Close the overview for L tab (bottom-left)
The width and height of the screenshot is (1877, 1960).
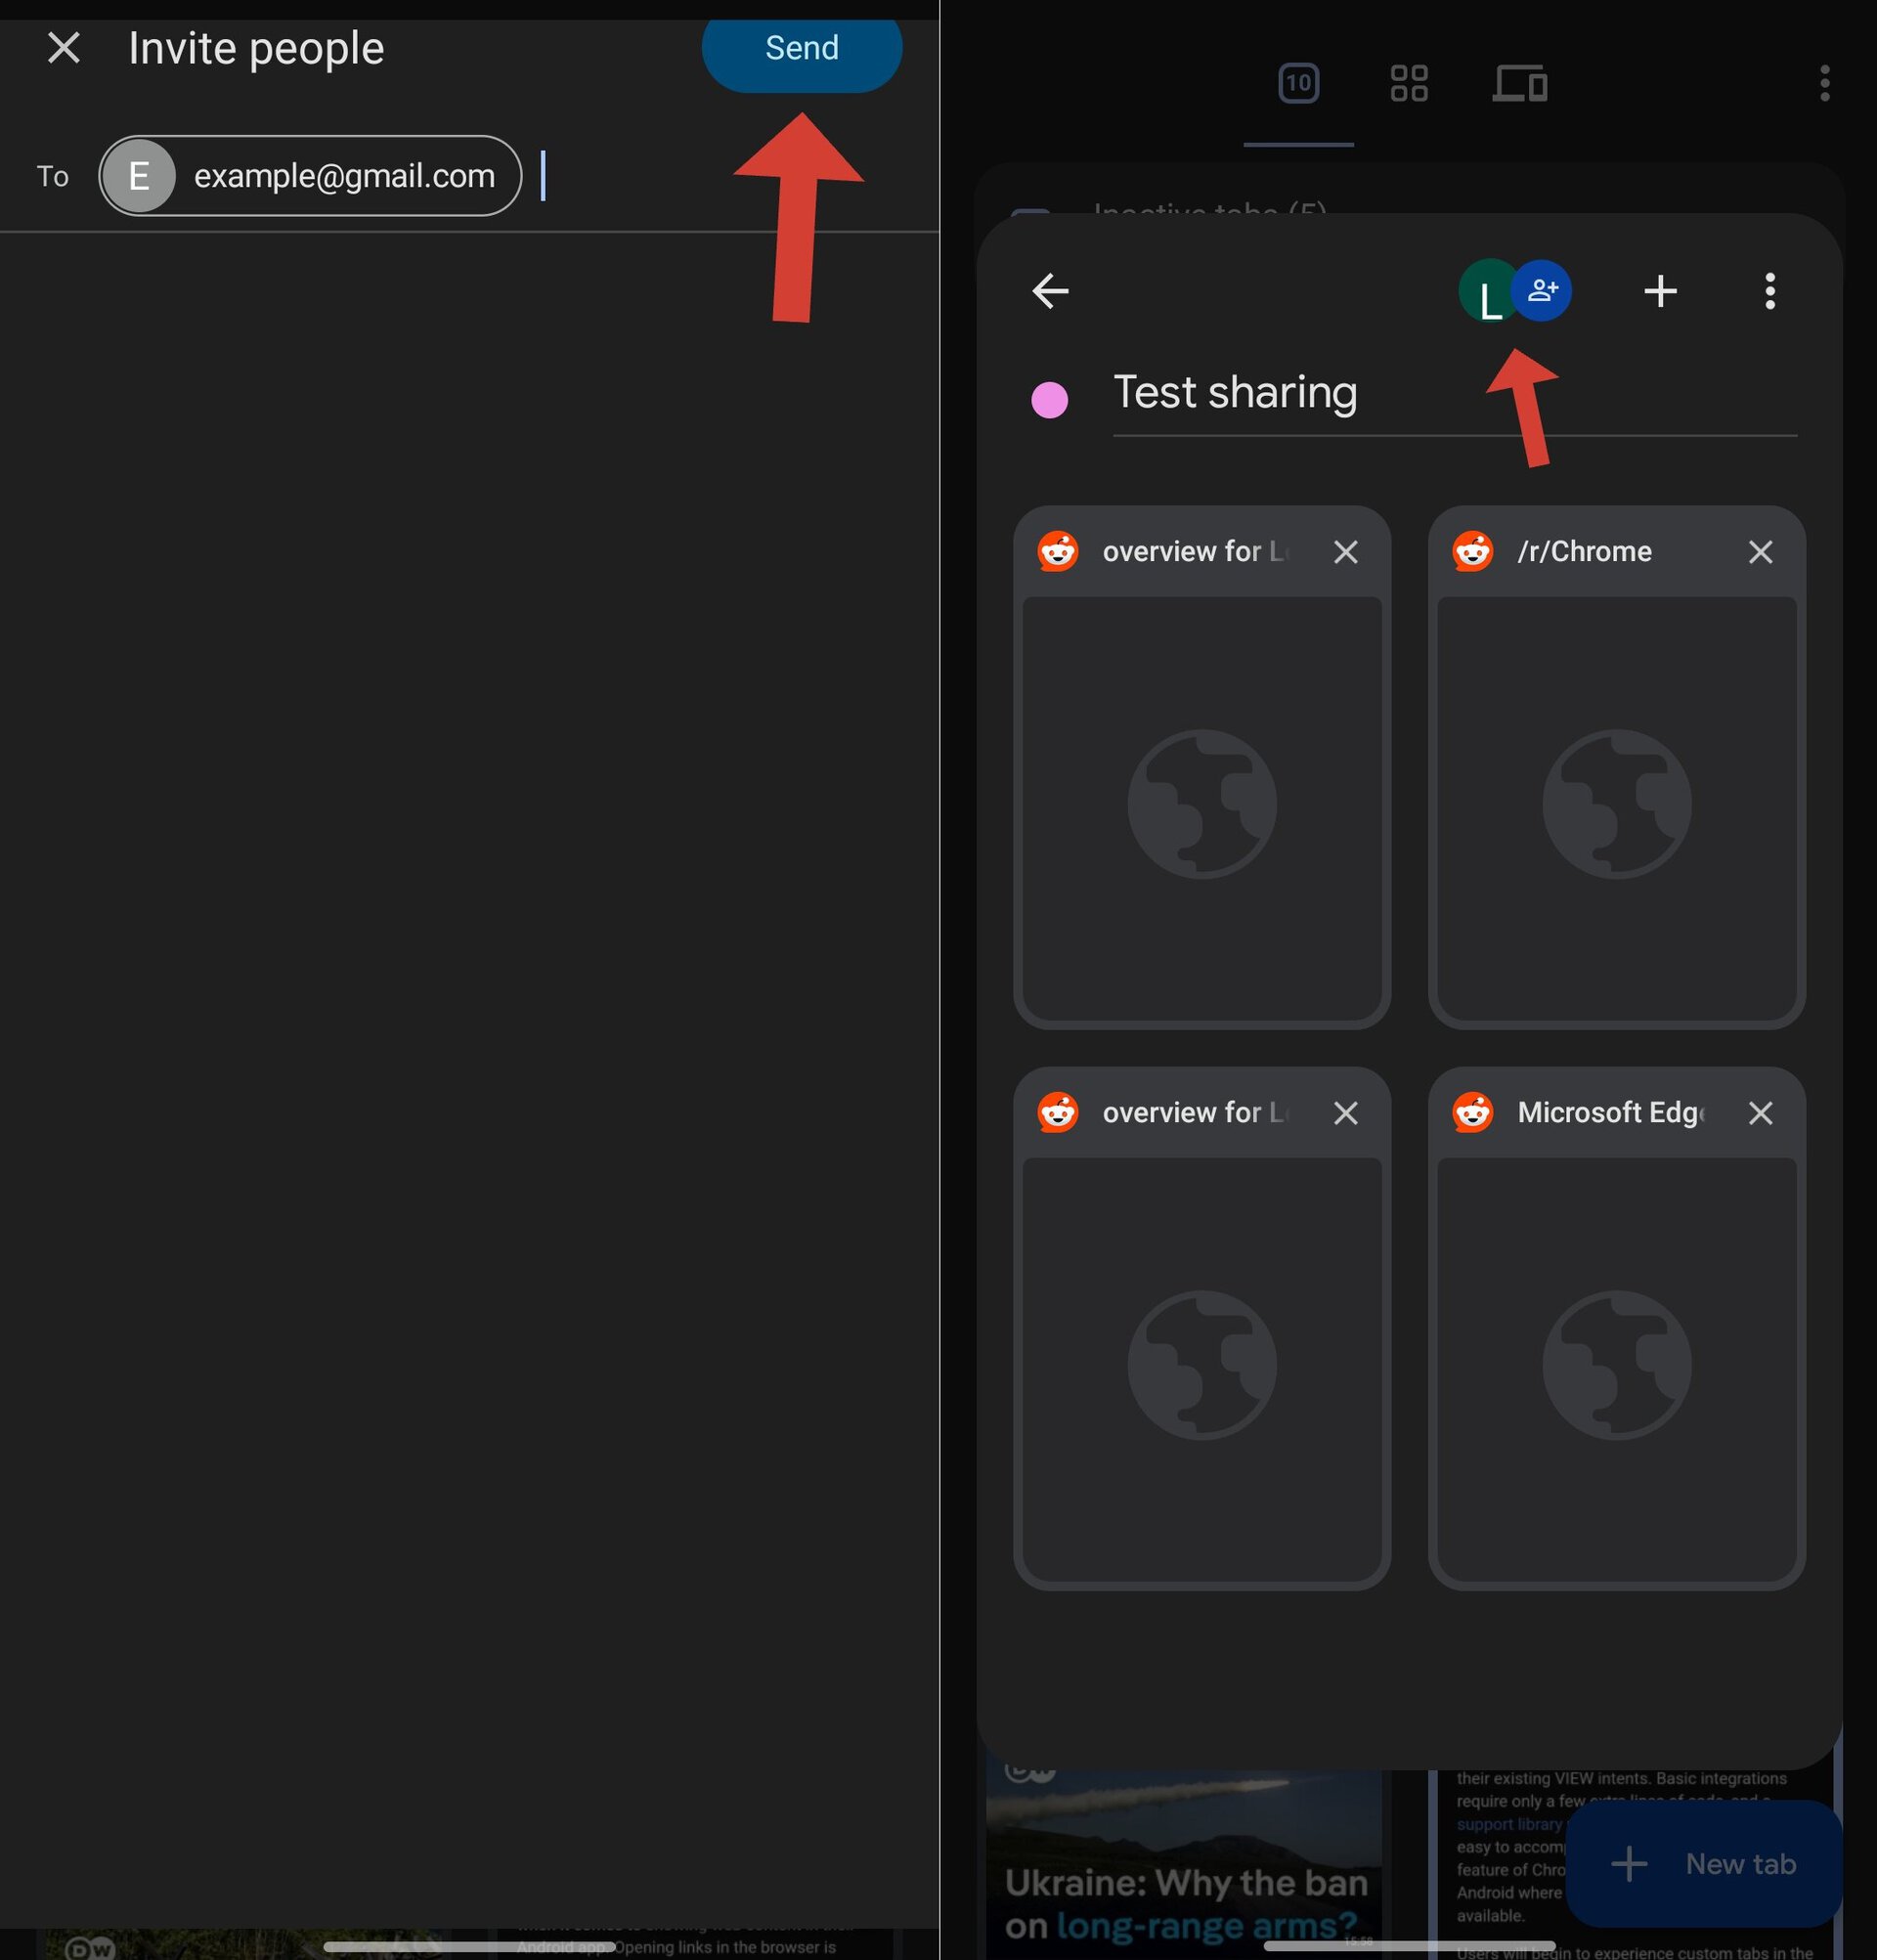(x=1345, y=1111)
